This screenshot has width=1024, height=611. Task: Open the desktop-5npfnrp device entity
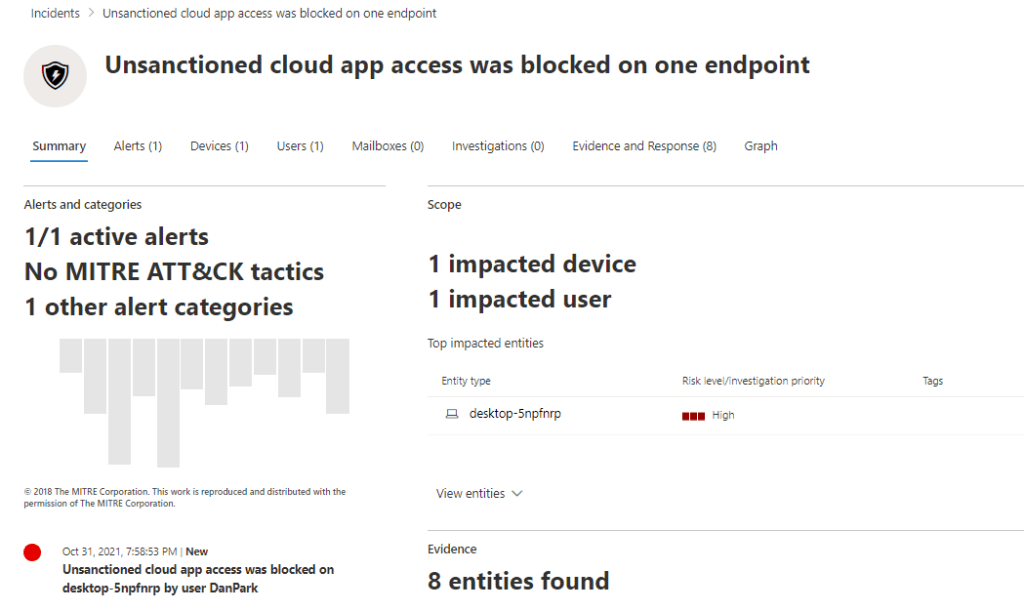click(x=515, y=414)
